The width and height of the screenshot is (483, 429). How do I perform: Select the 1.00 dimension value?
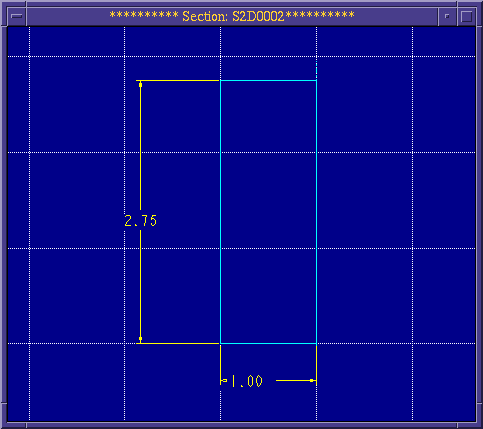click(247, 381)
